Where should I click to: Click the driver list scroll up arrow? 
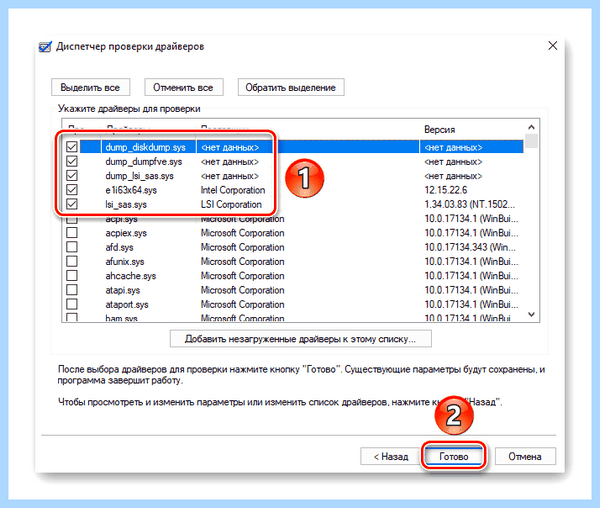coord(531,127)
